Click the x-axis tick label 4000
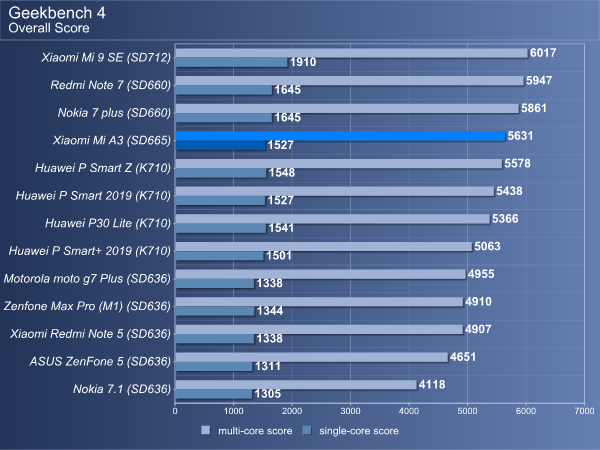Screen dimensions: 600x450 (x=409, y=411)
